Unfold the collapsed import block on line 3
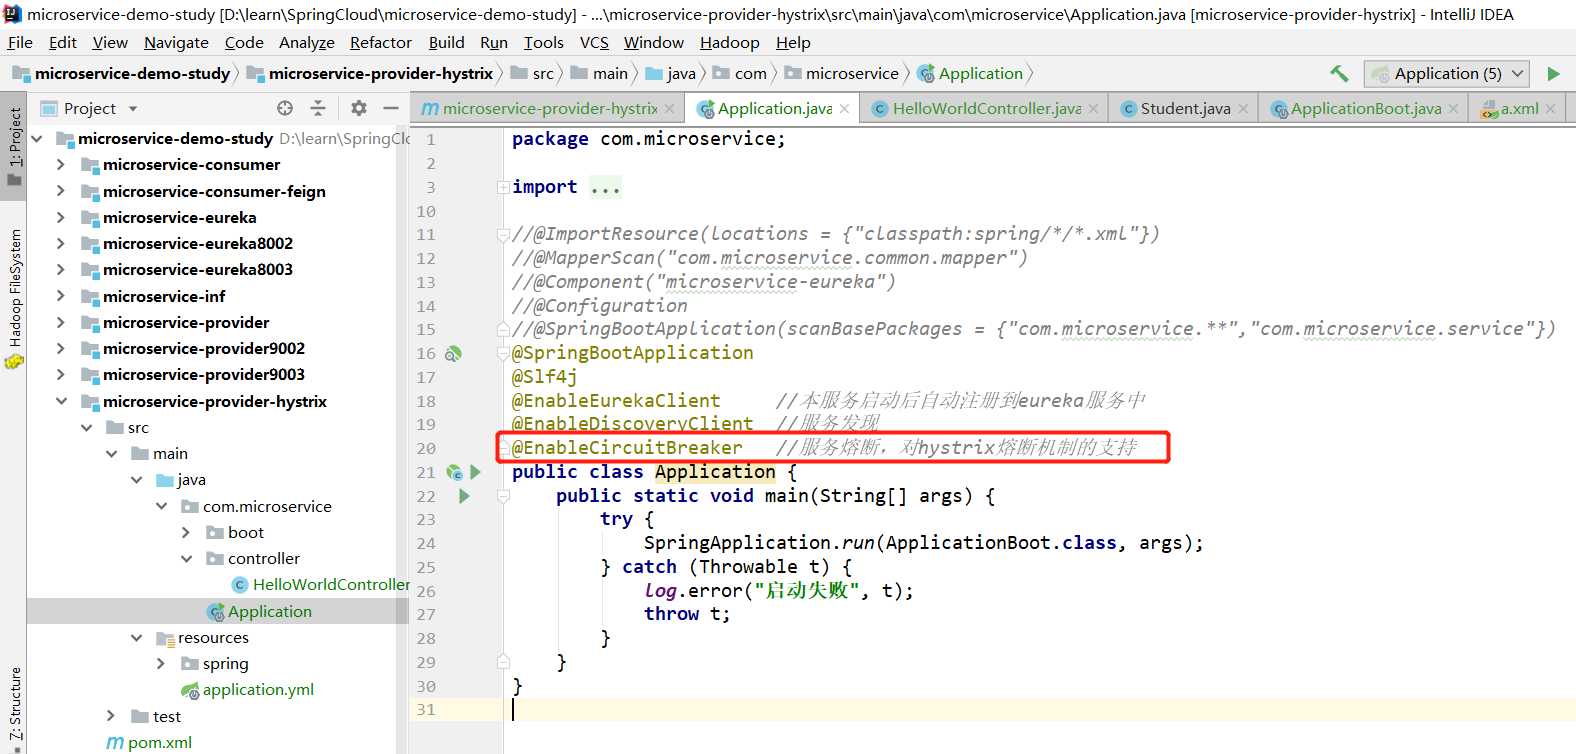The width and height of the screenshot is (1576, 754). pyautogui.click(x=504, y=187)
